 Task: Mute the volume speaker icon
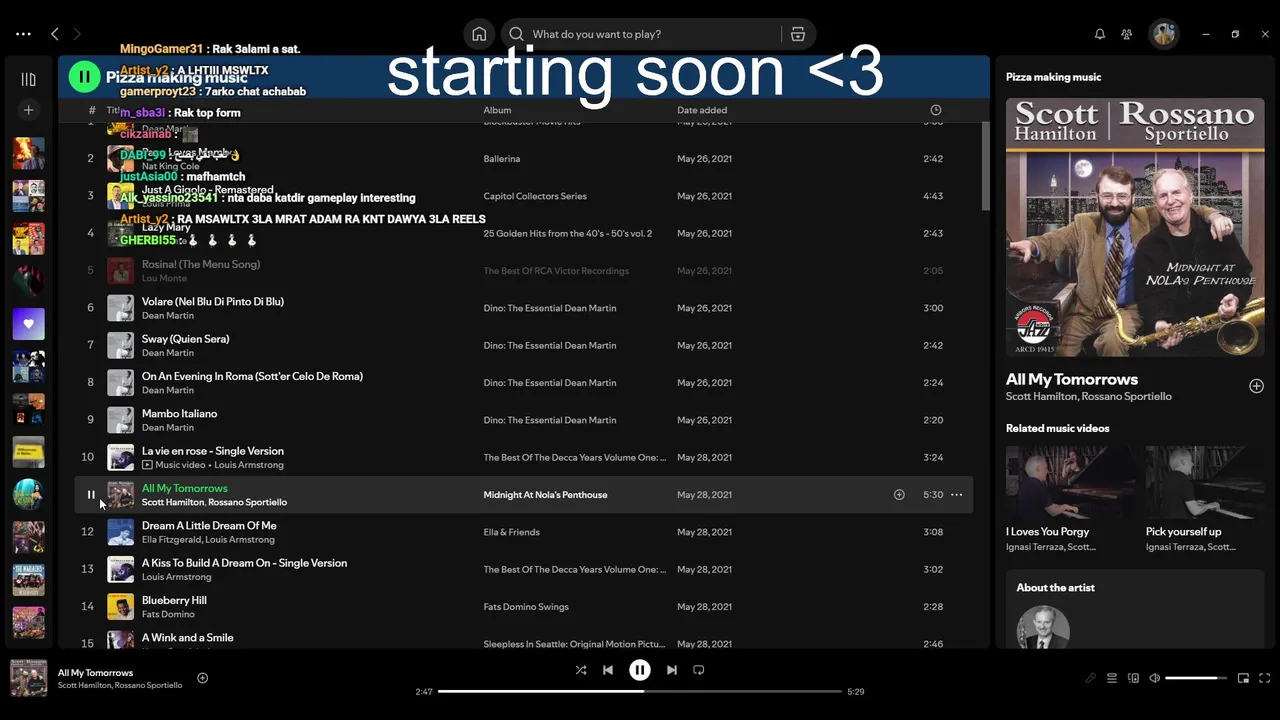1154,678
